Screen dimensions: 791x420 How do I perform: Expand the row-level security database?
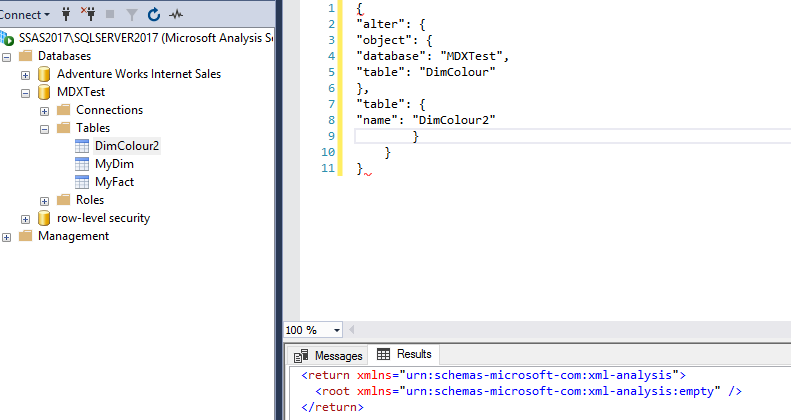(26, 219)
